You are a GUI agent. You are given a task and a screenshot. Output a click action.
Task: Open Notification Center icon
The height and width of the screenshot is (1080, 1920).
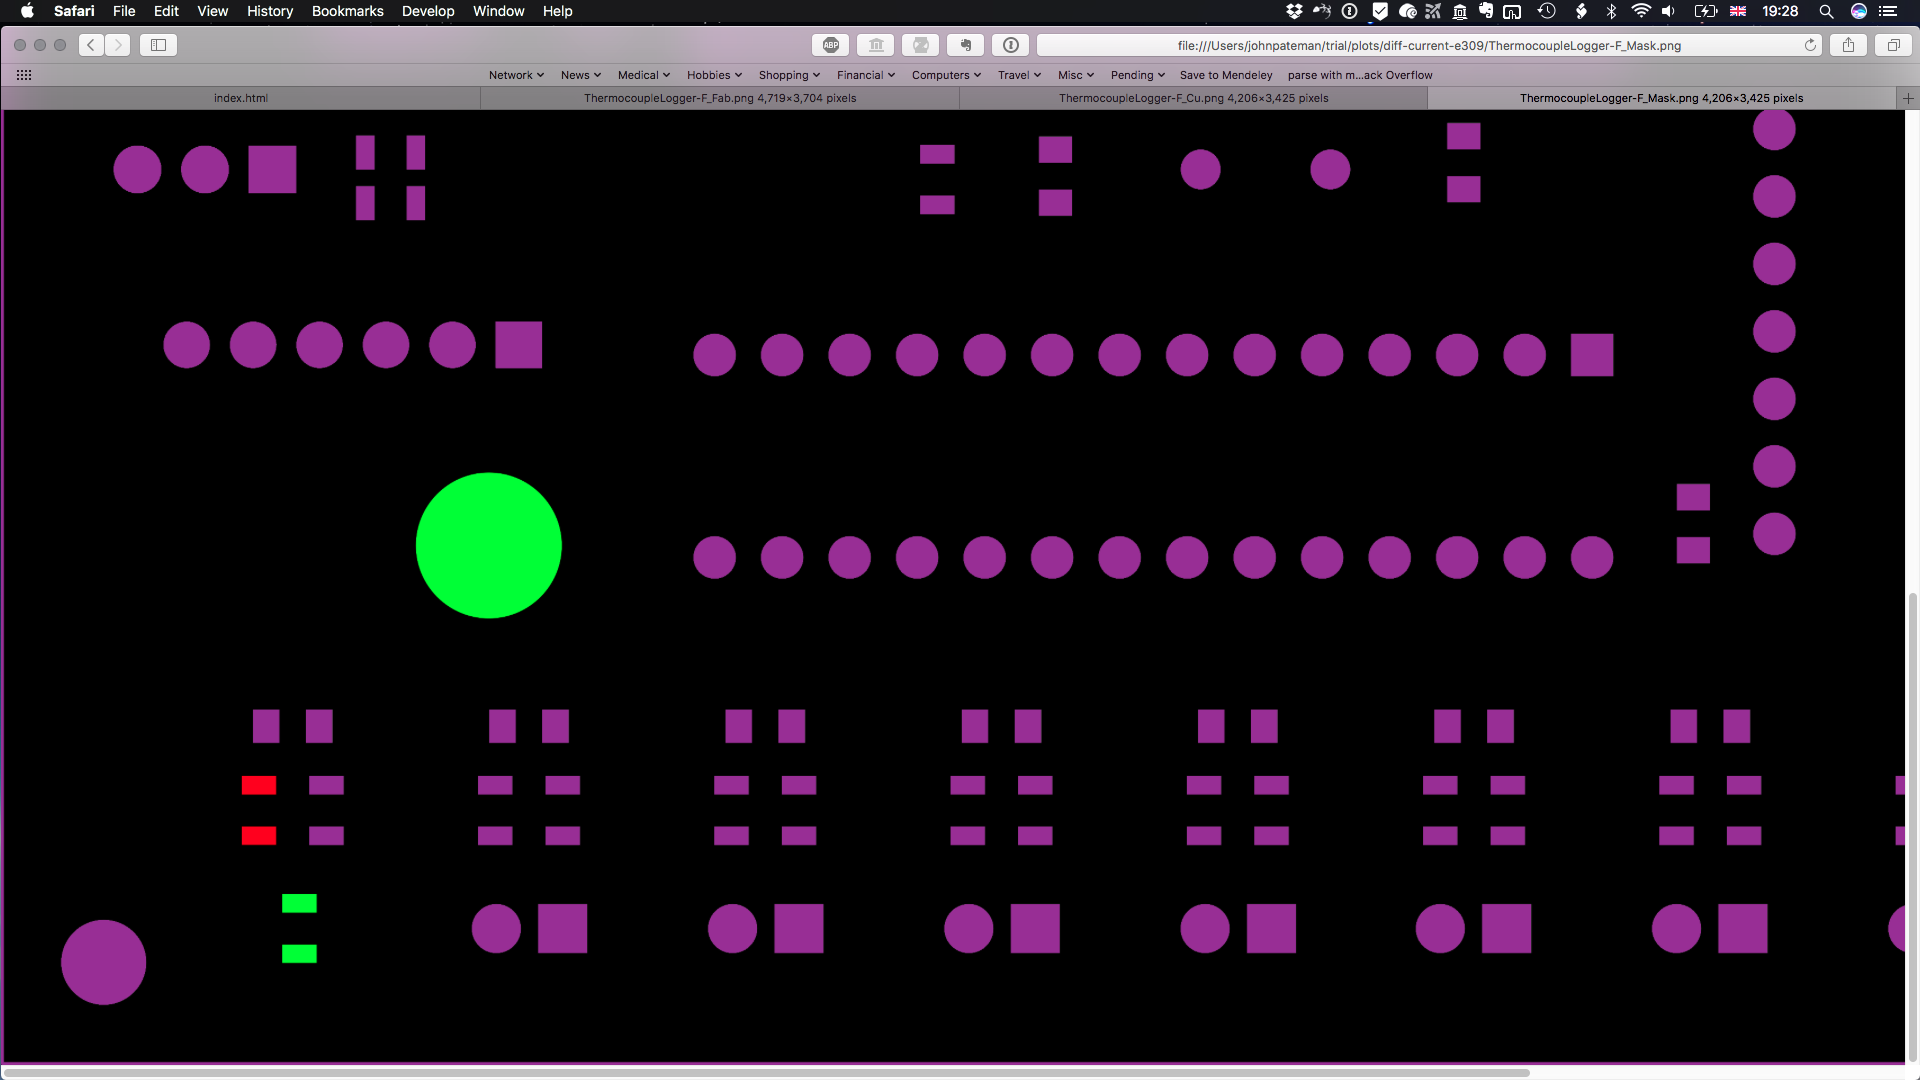pyautogui.click(x=1888, y=11)
